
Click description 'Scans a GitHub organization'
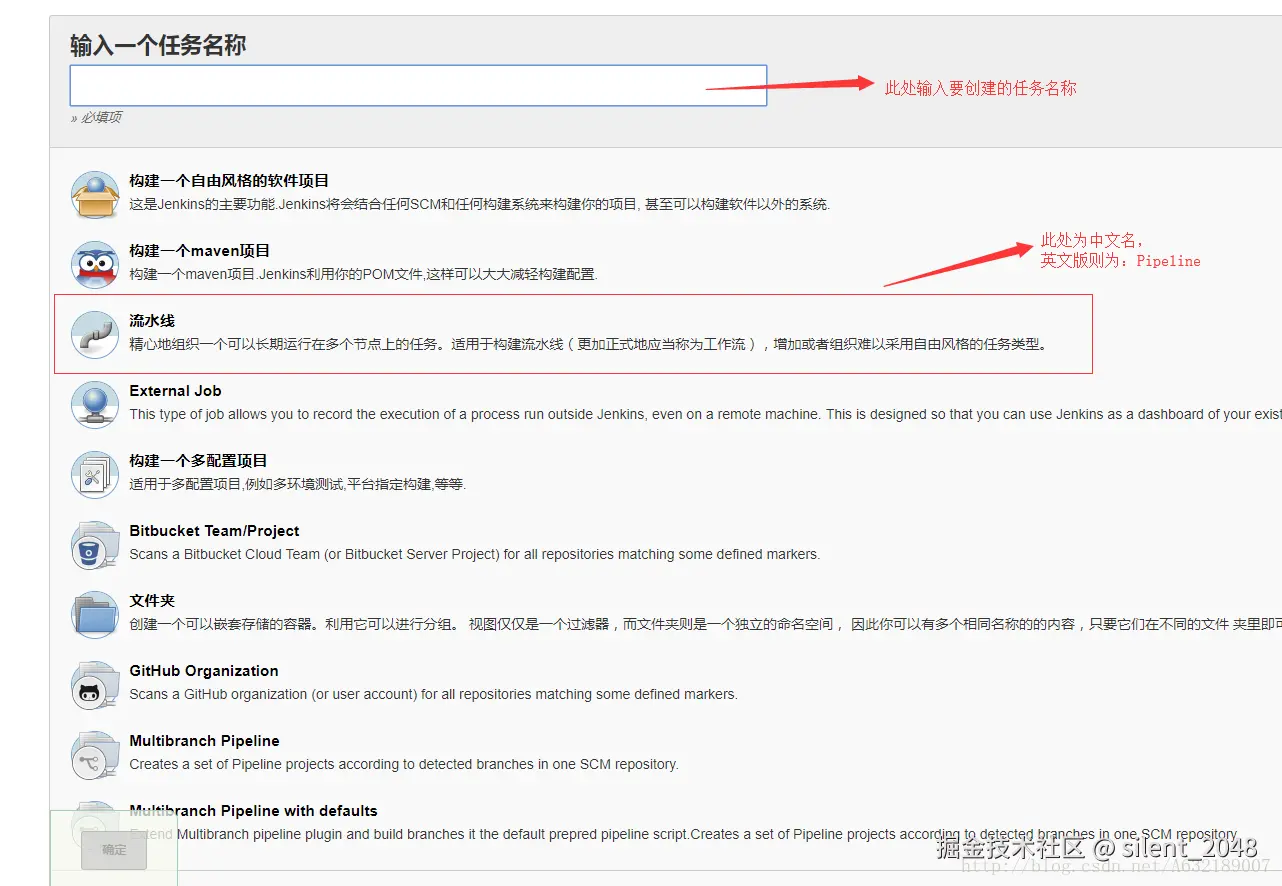[x=433, y=694]
